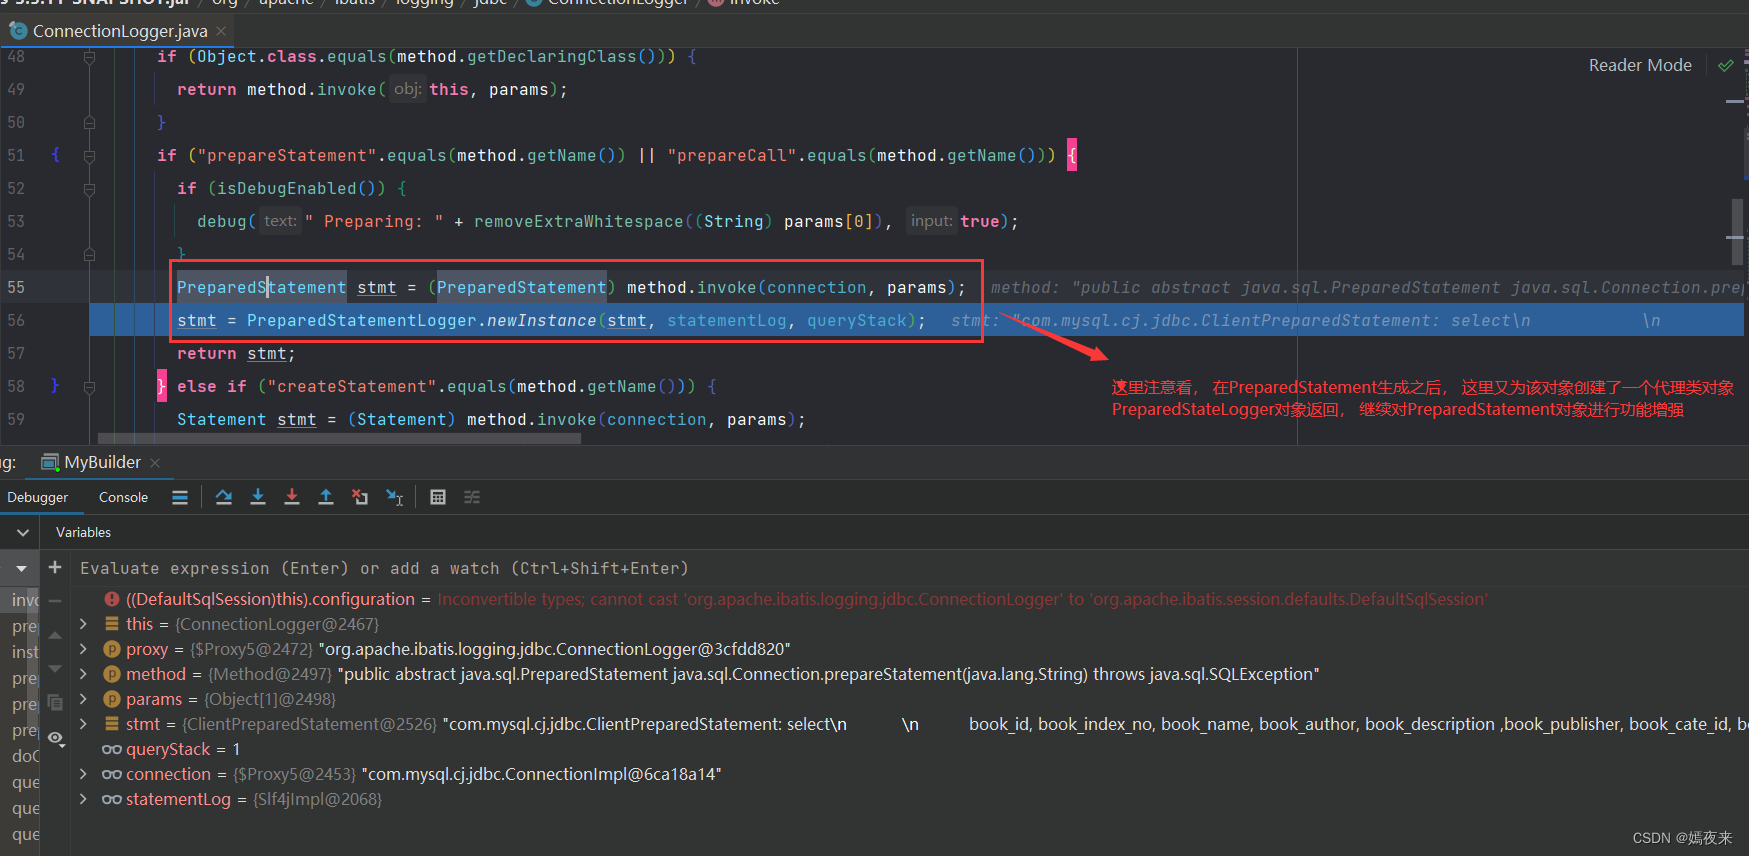Click the stmt ClientPreparedStatement@2526 value

pos(309,724)
